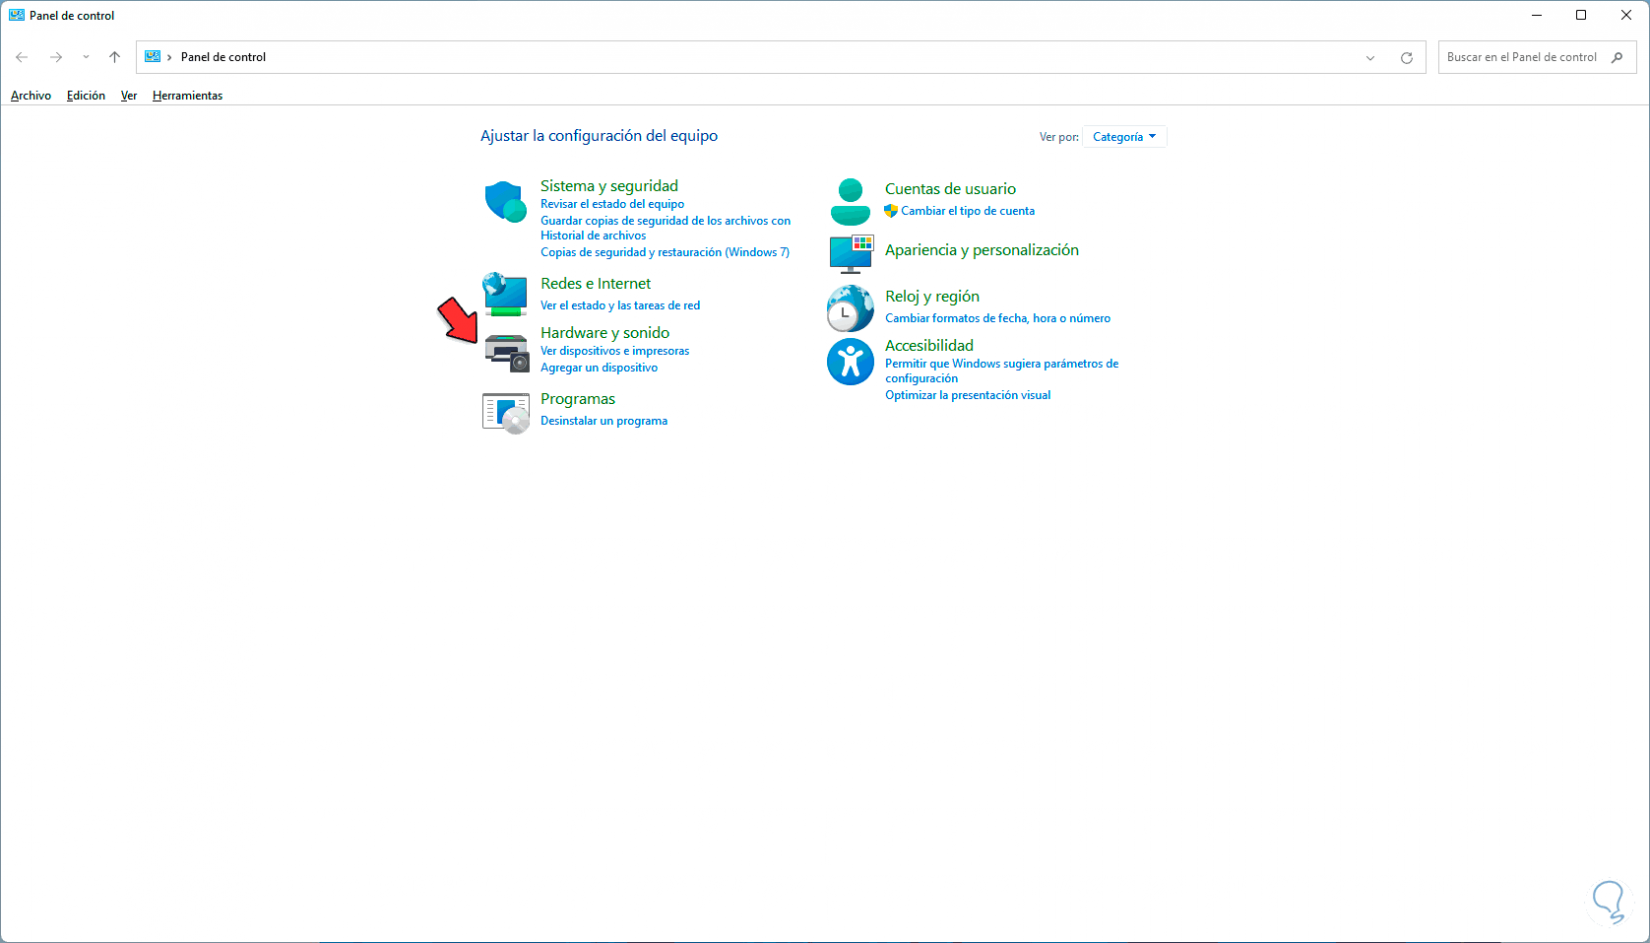Minimize the Panel de control window
This screenshot has height=943, width=1650.
coord(1537,15)
